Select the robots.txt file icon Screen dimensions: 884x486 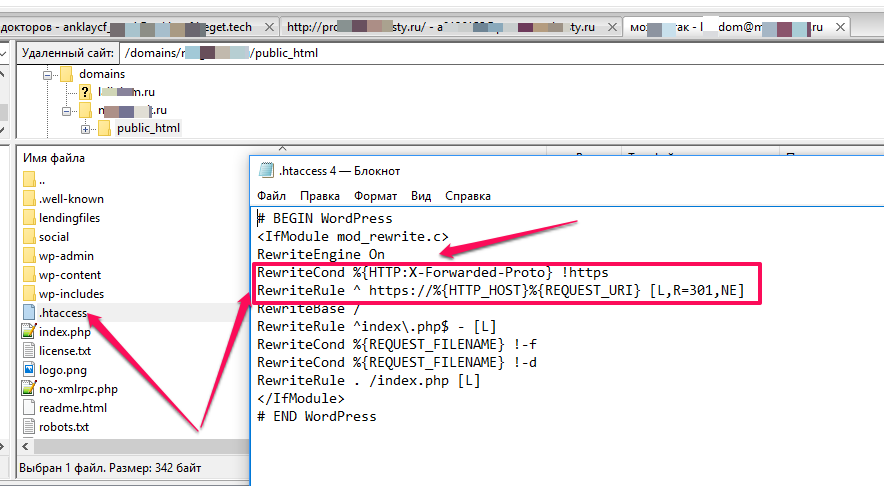point(28,427)
